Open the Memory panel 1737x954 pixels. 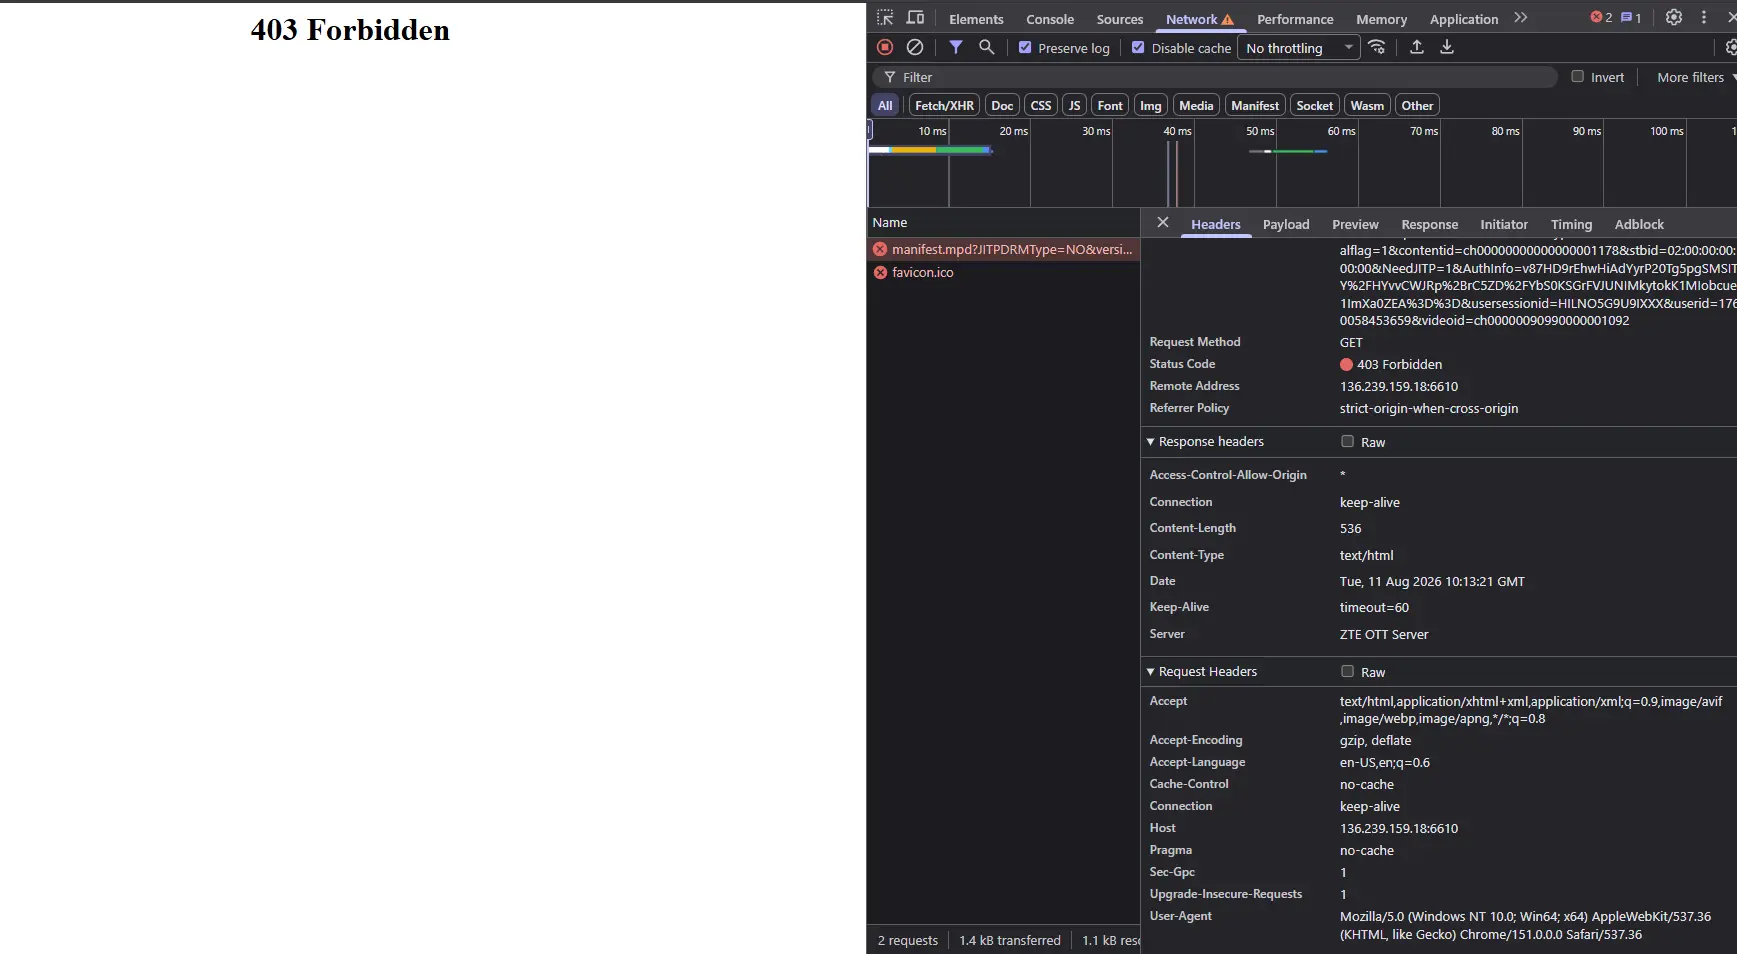[x=1381, y=19]
